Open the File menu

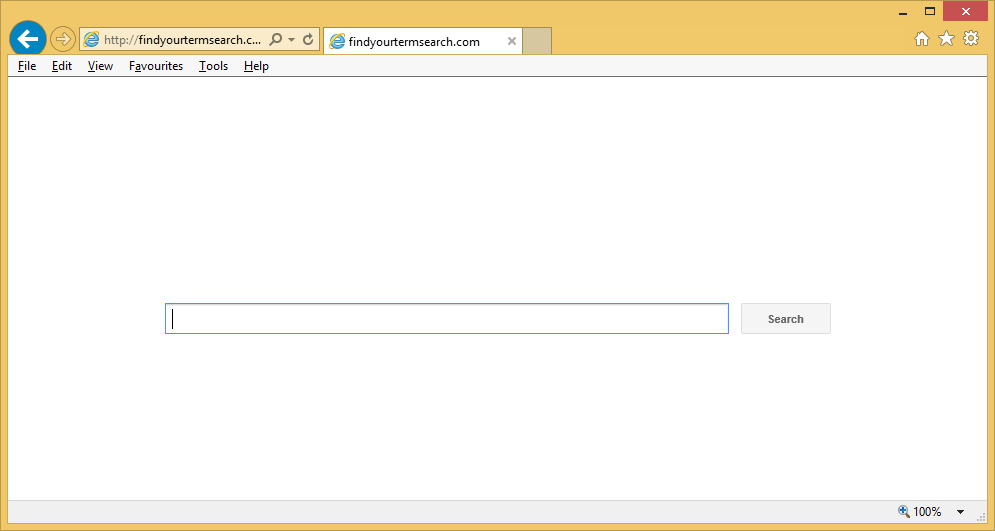click(27, 66)
